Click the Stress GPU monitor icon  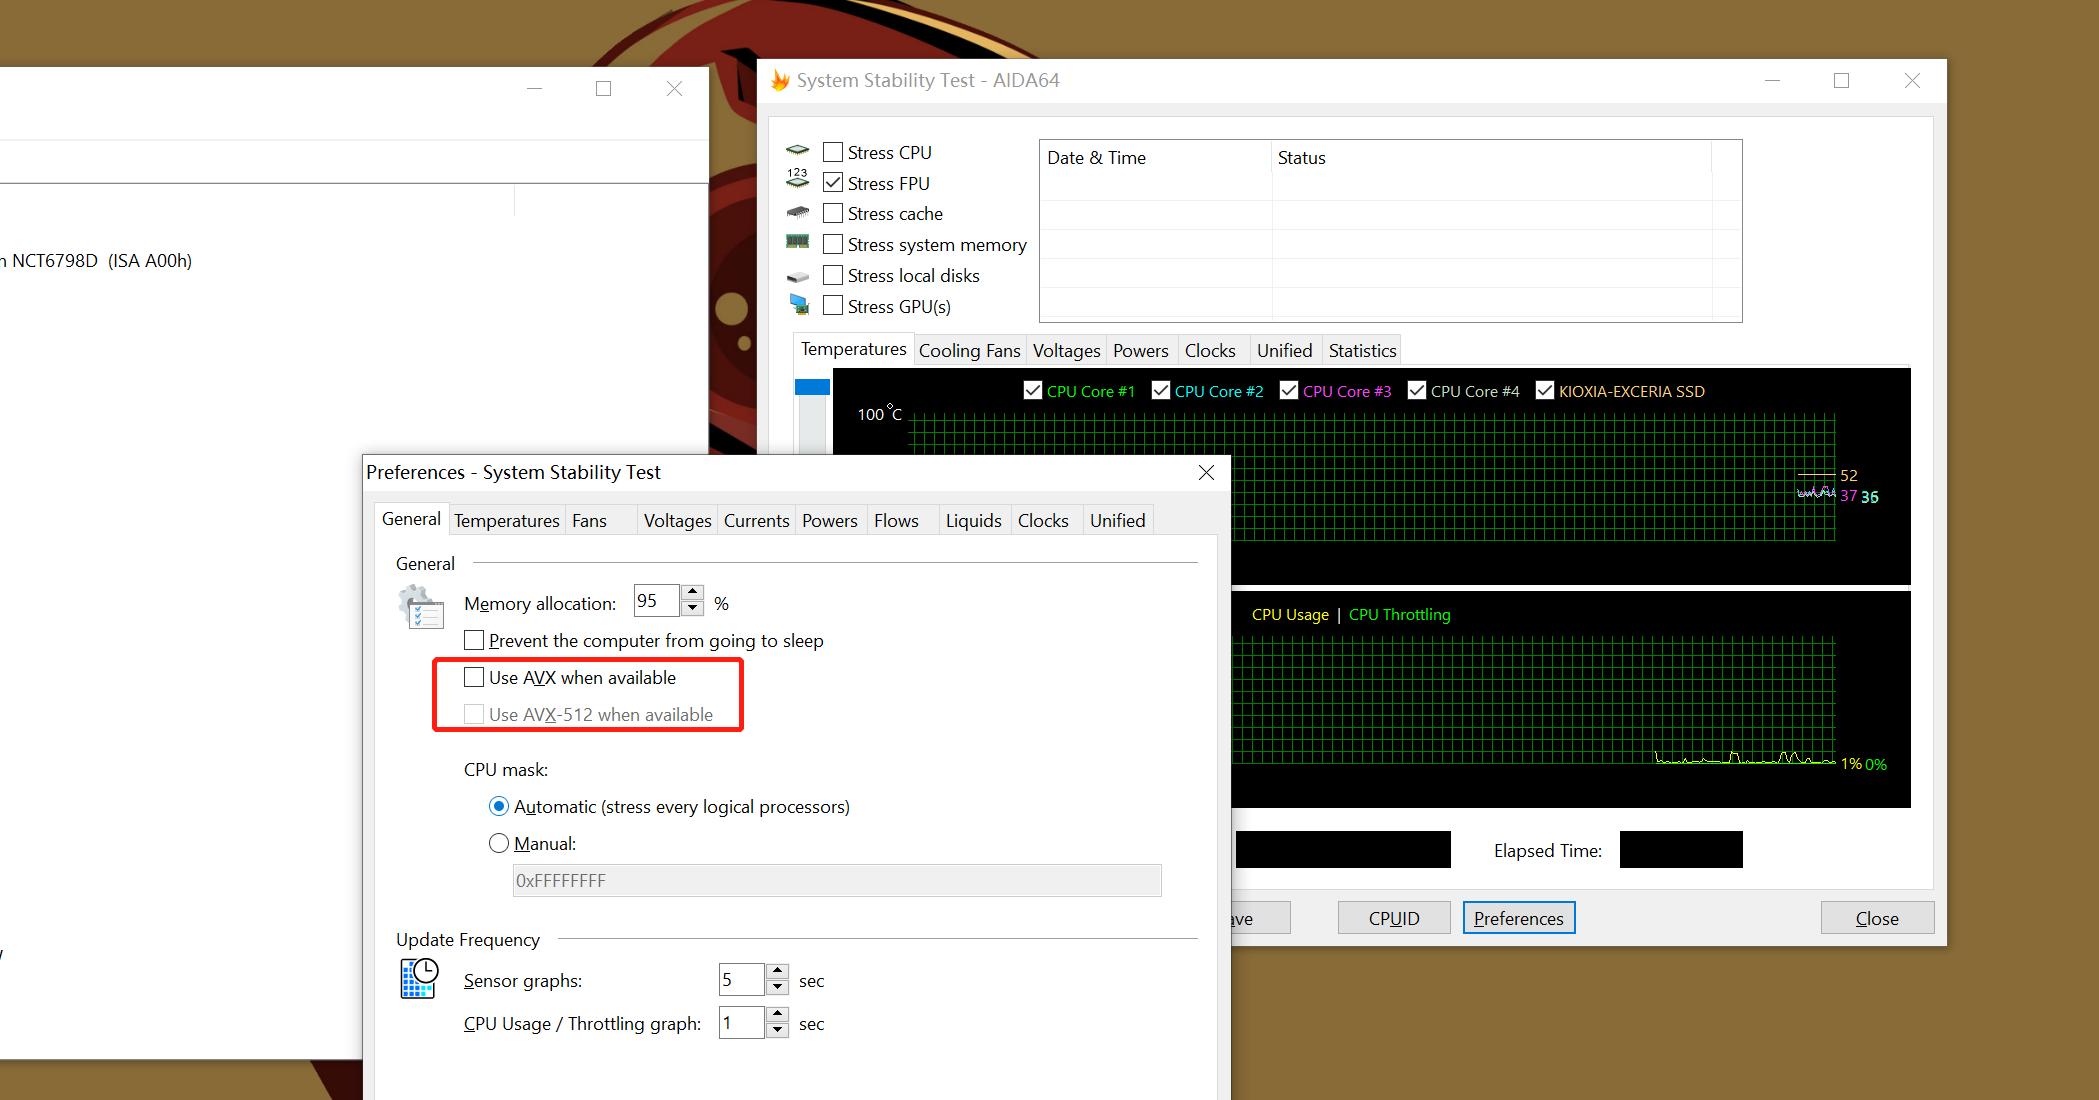[x=798, y=304]
